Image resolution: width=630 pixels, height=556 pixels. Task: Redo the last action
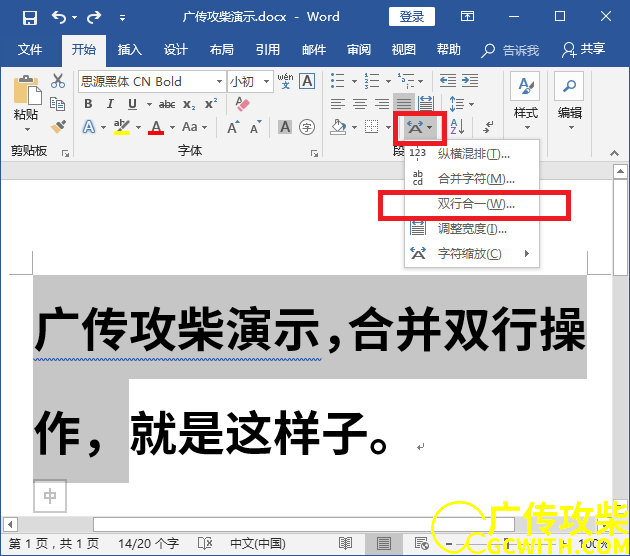tap(94, 17)
